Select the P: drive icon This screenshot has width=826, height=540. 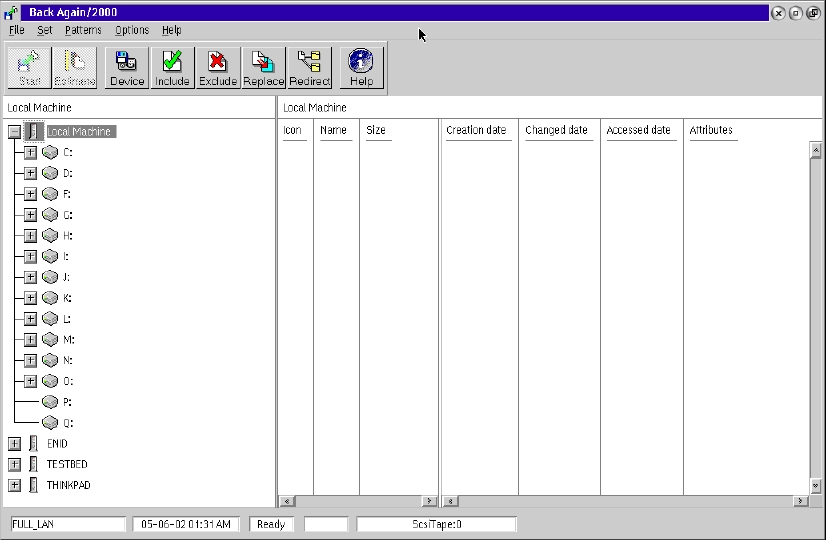50,402
